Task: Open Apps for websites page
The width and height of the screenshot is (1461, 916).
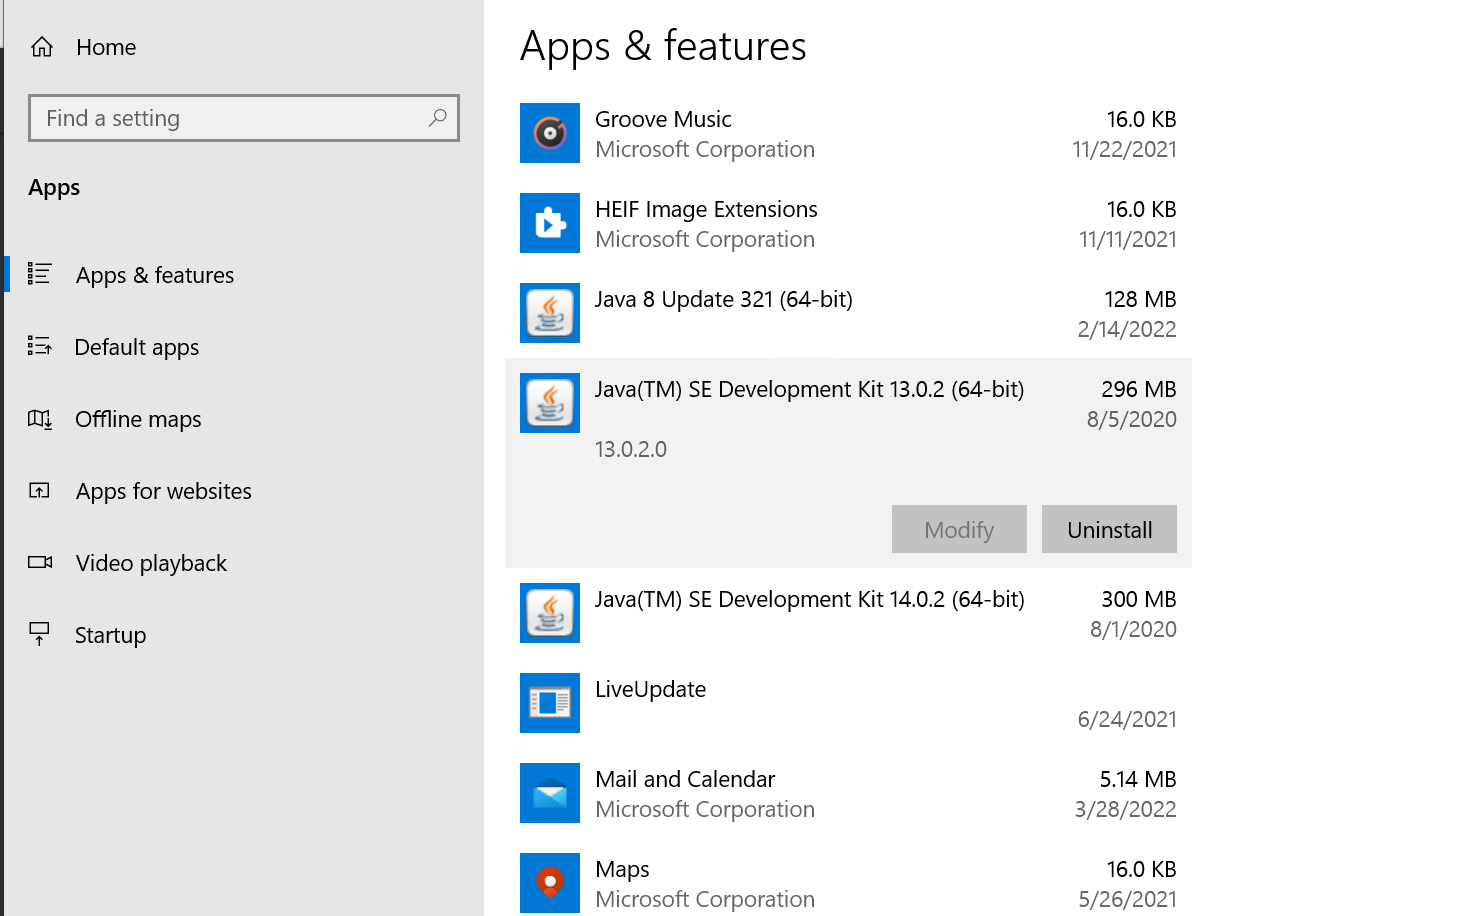Action: tap(163, 491)
